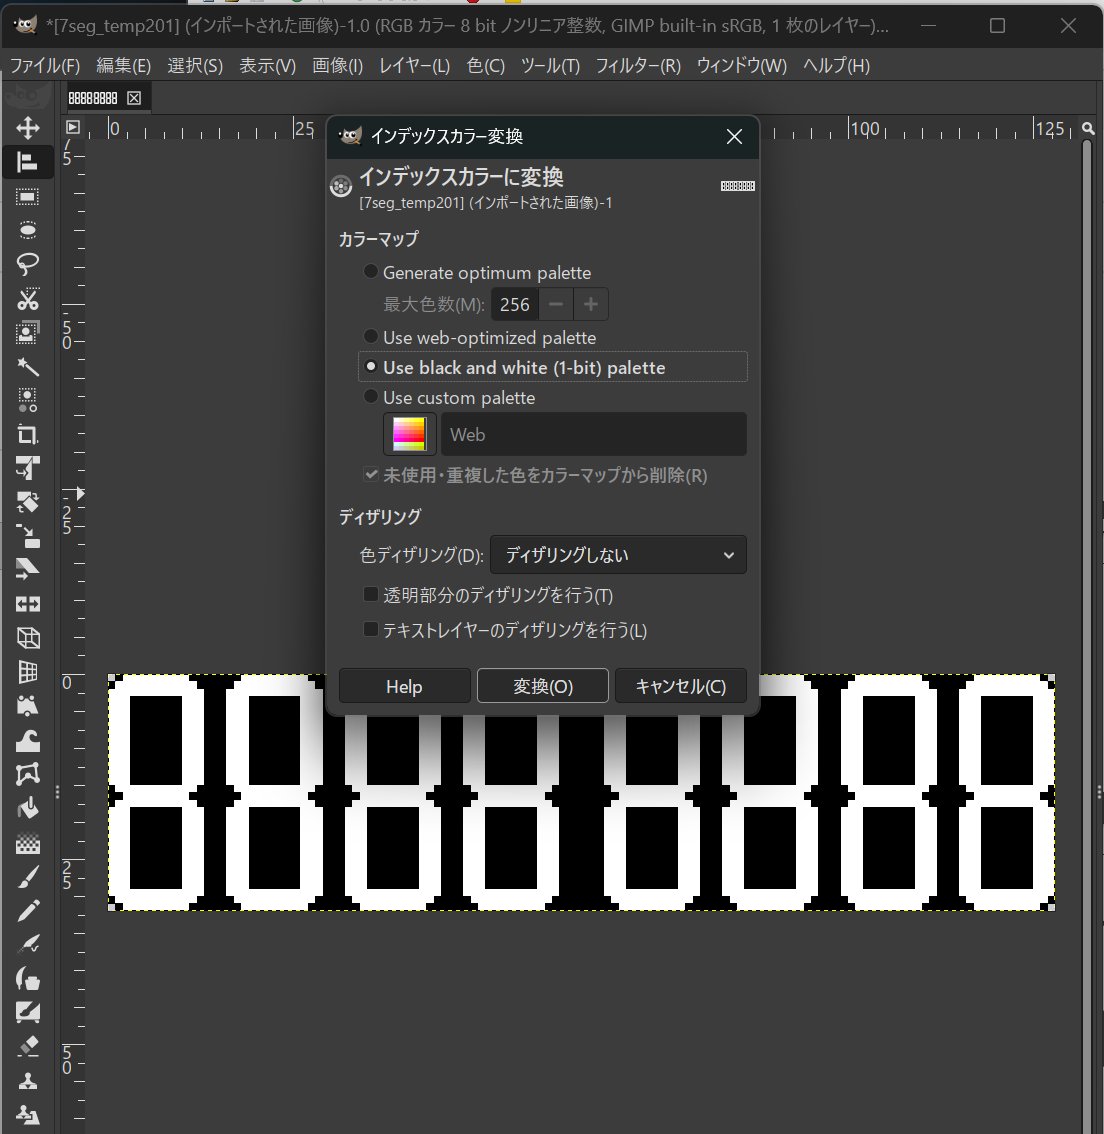The width and height of the screenshot is (1104, 1134).
Task: Select the Move tool in the toolbox
Action: click(x=28, y=128)
